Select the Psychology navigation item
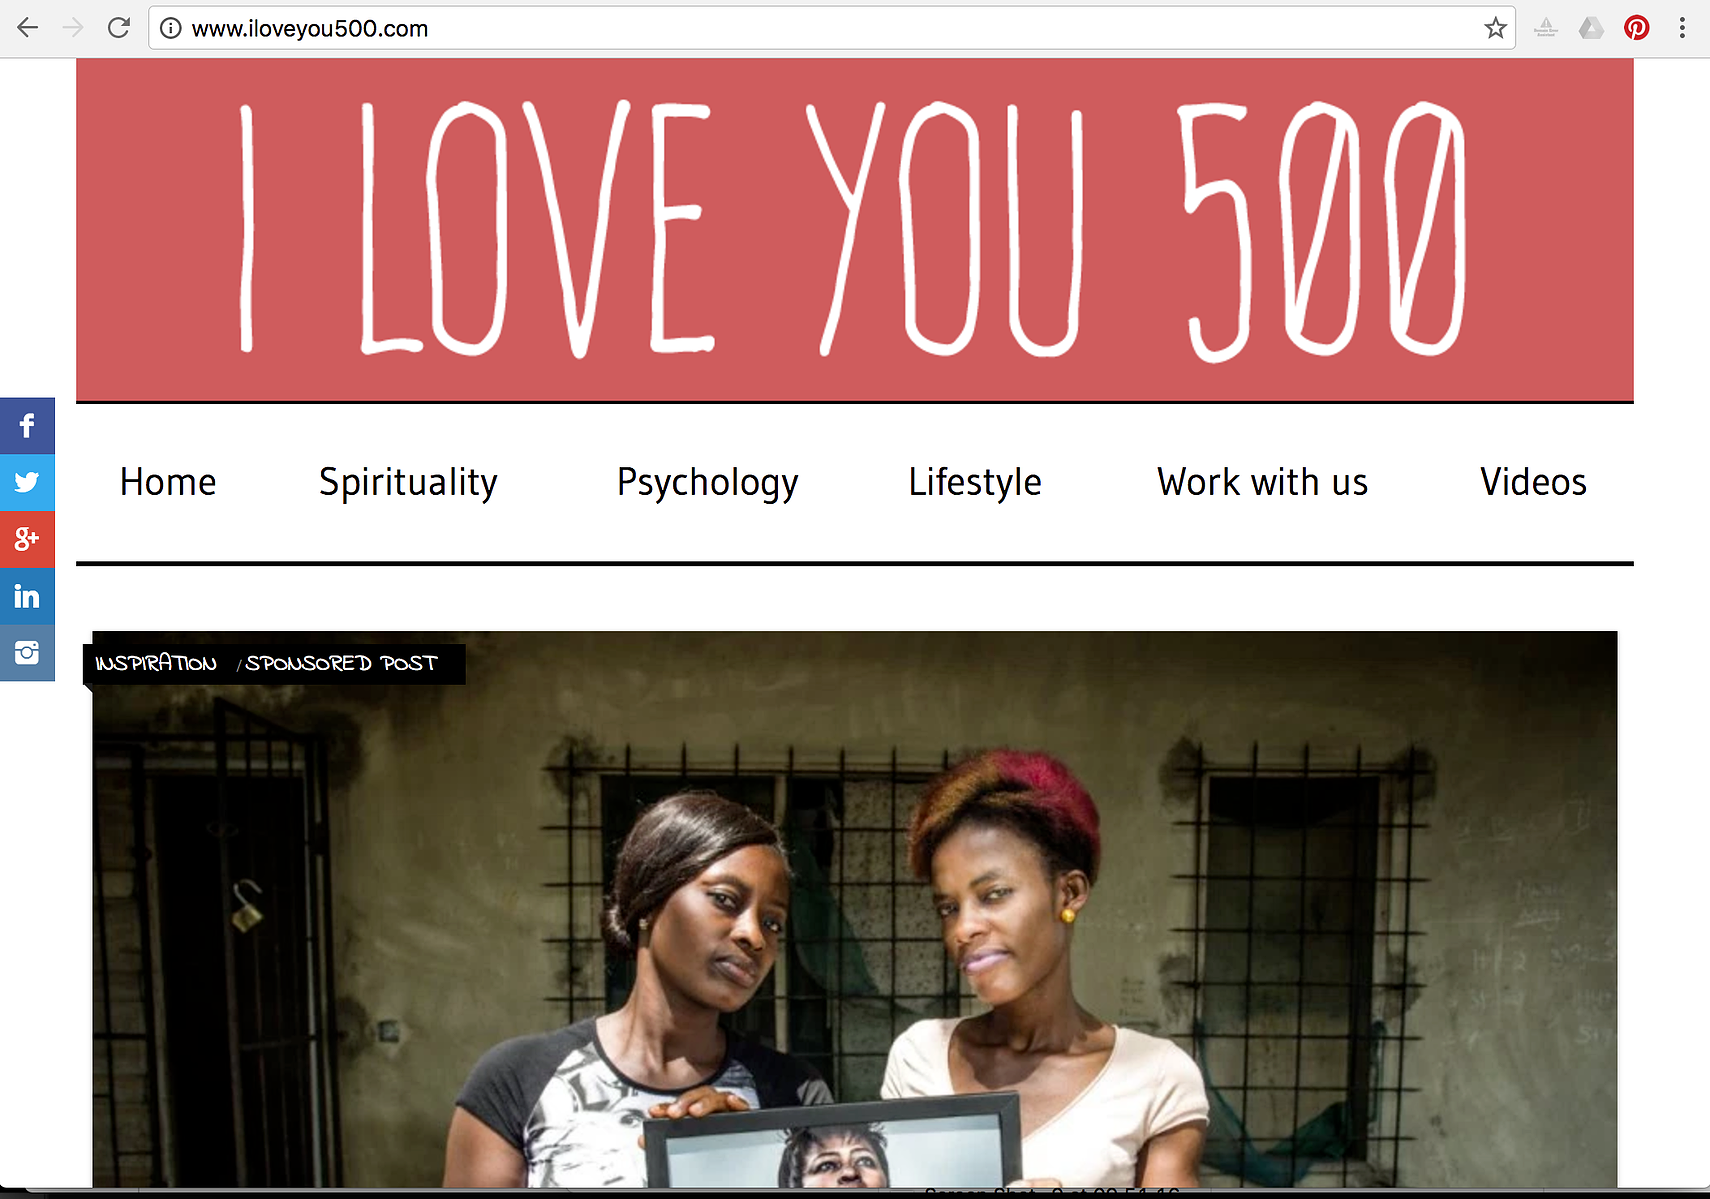The image size is (1710, 1199). [x=707, y=482]
